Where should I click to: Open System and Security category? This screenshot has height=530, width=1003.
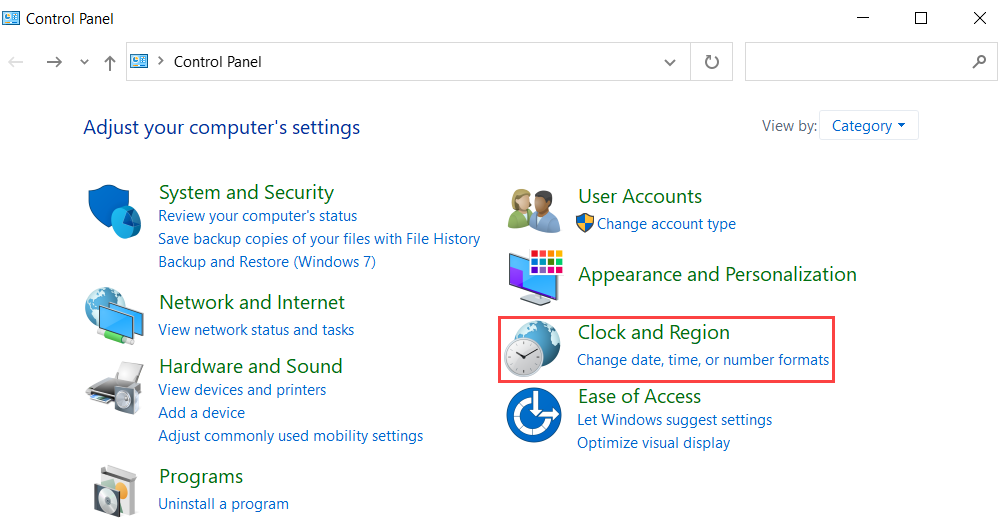246,192
